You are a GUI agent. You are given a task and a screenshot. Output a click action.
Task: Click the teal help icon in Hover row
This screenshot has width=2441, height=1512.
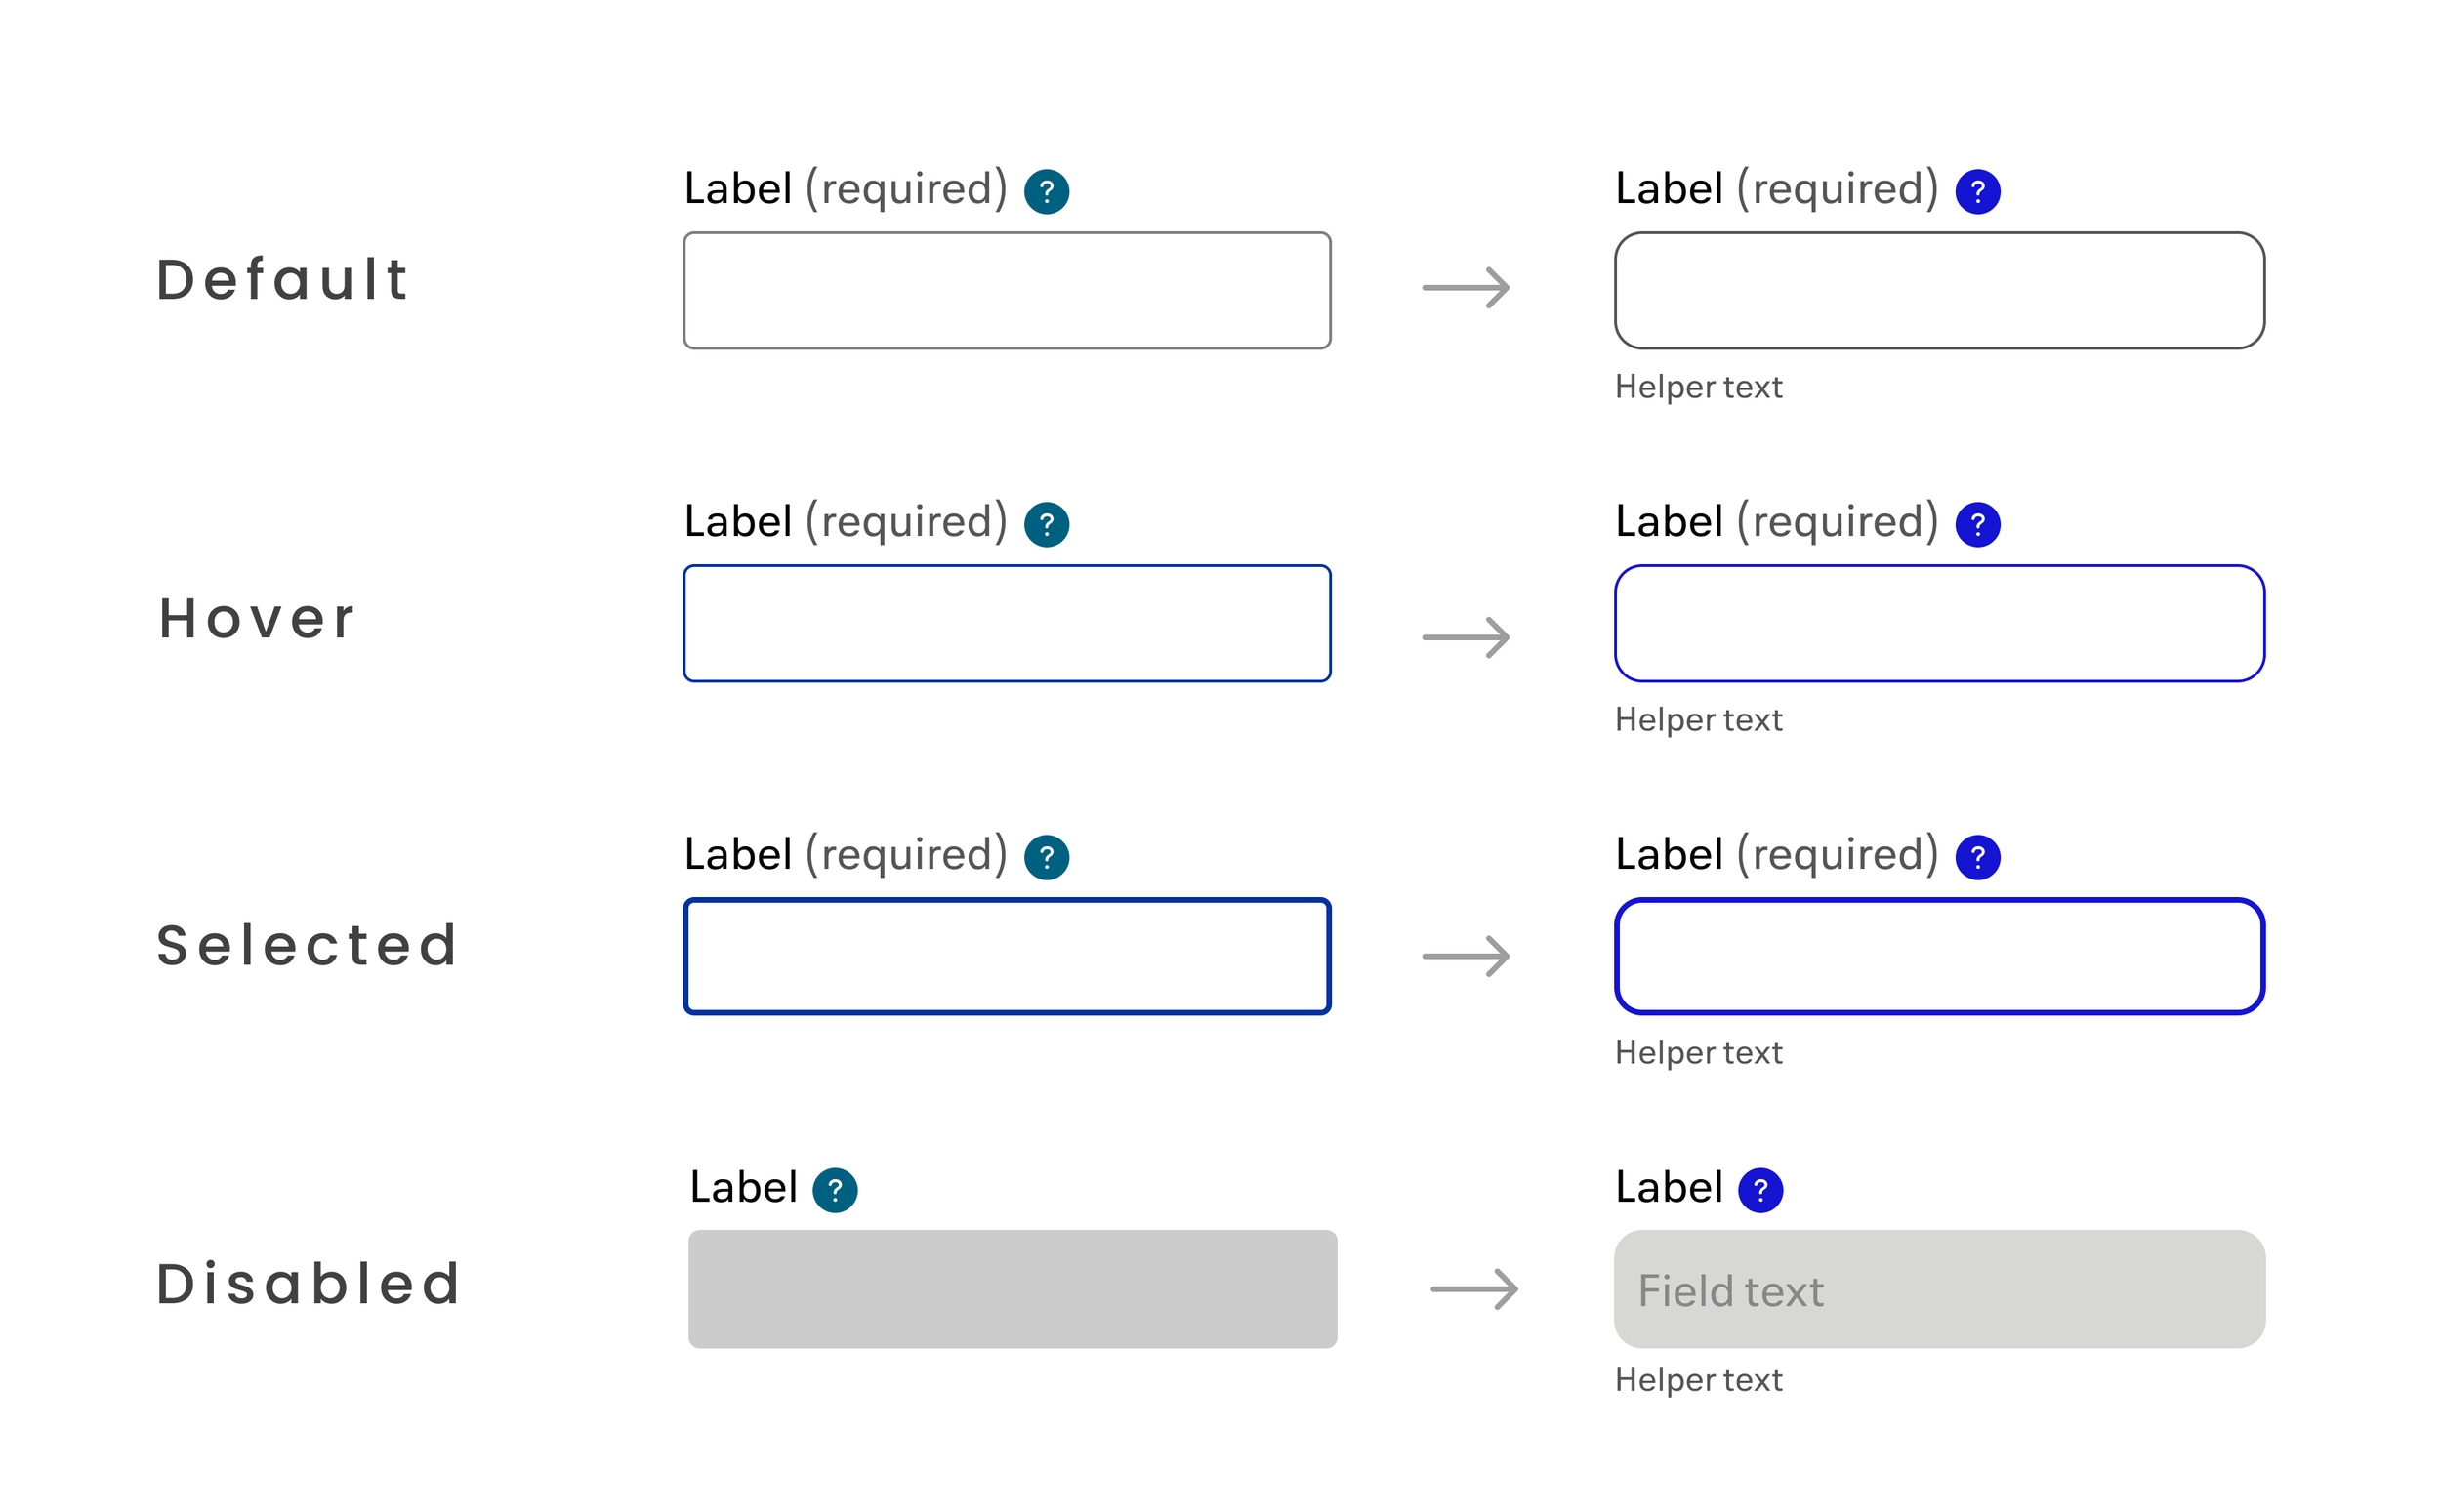(1046, 524)
